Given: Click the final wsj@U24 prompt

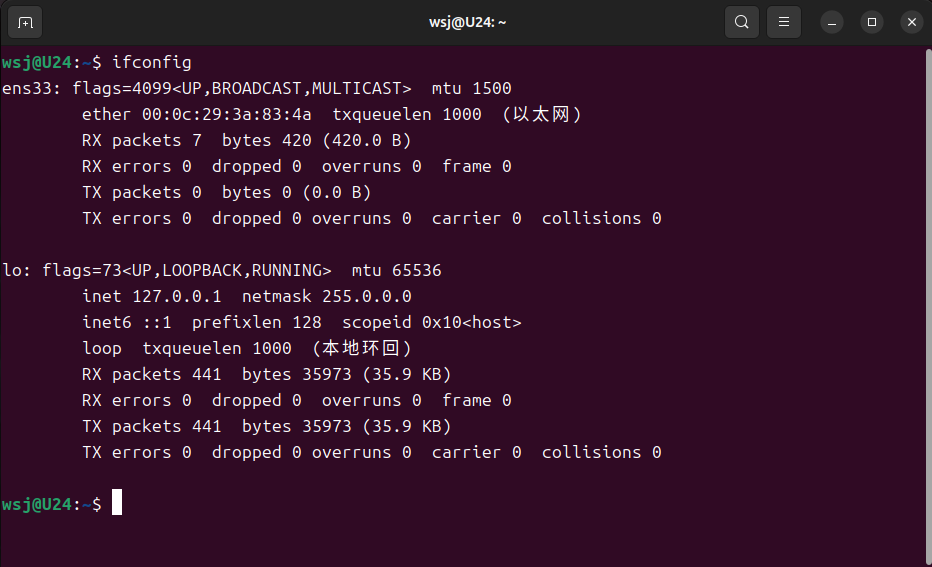Looking at the screenshot, I should click(37, 505).
